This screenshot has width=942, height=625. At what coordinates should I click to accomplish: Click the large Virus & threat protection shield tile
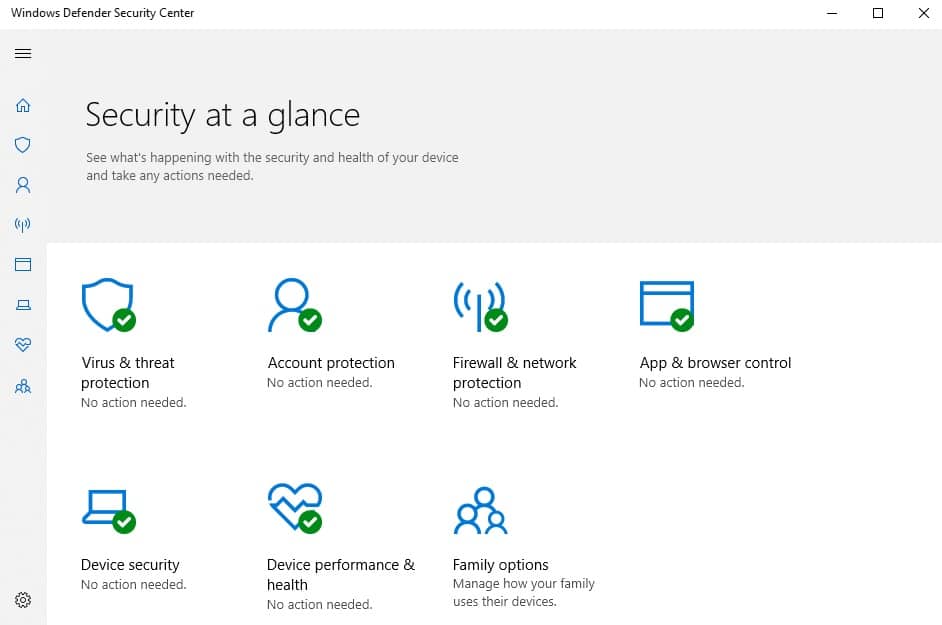click(x=107, y=305)
